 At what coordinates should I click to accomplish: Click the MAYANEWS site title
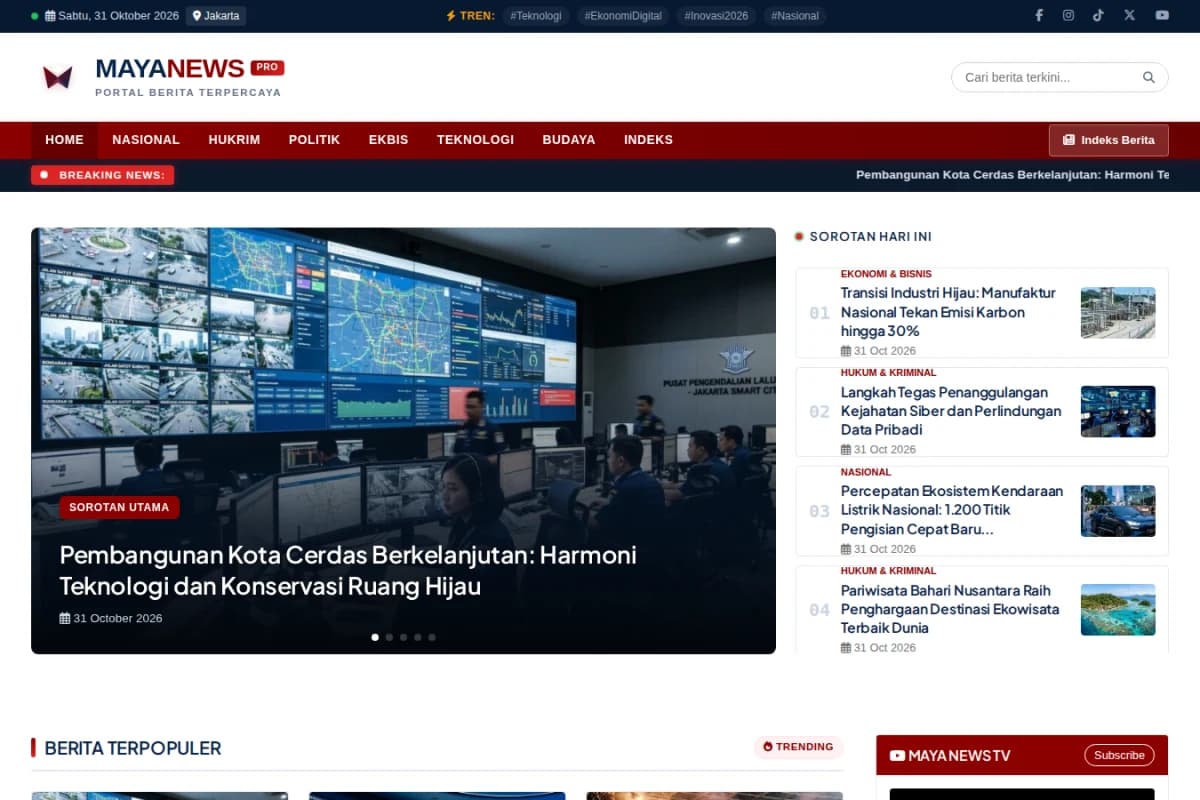pos(170,68)
